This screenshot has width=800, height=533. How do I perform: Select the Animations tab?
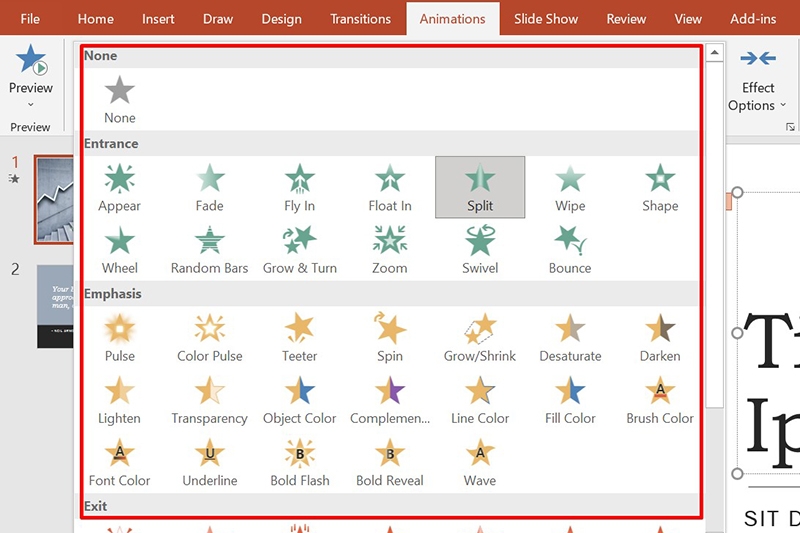453,19
